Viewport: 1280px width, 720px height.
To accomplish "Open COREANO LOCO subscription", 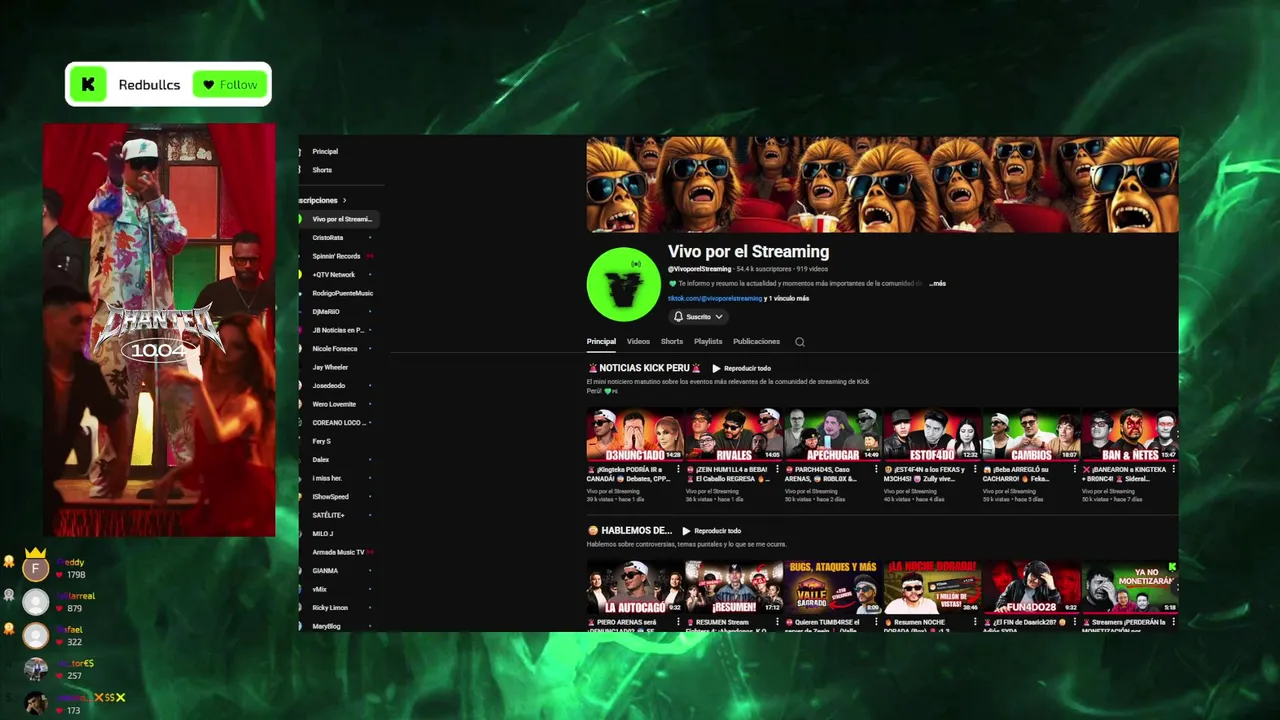I will click(338, 423).
